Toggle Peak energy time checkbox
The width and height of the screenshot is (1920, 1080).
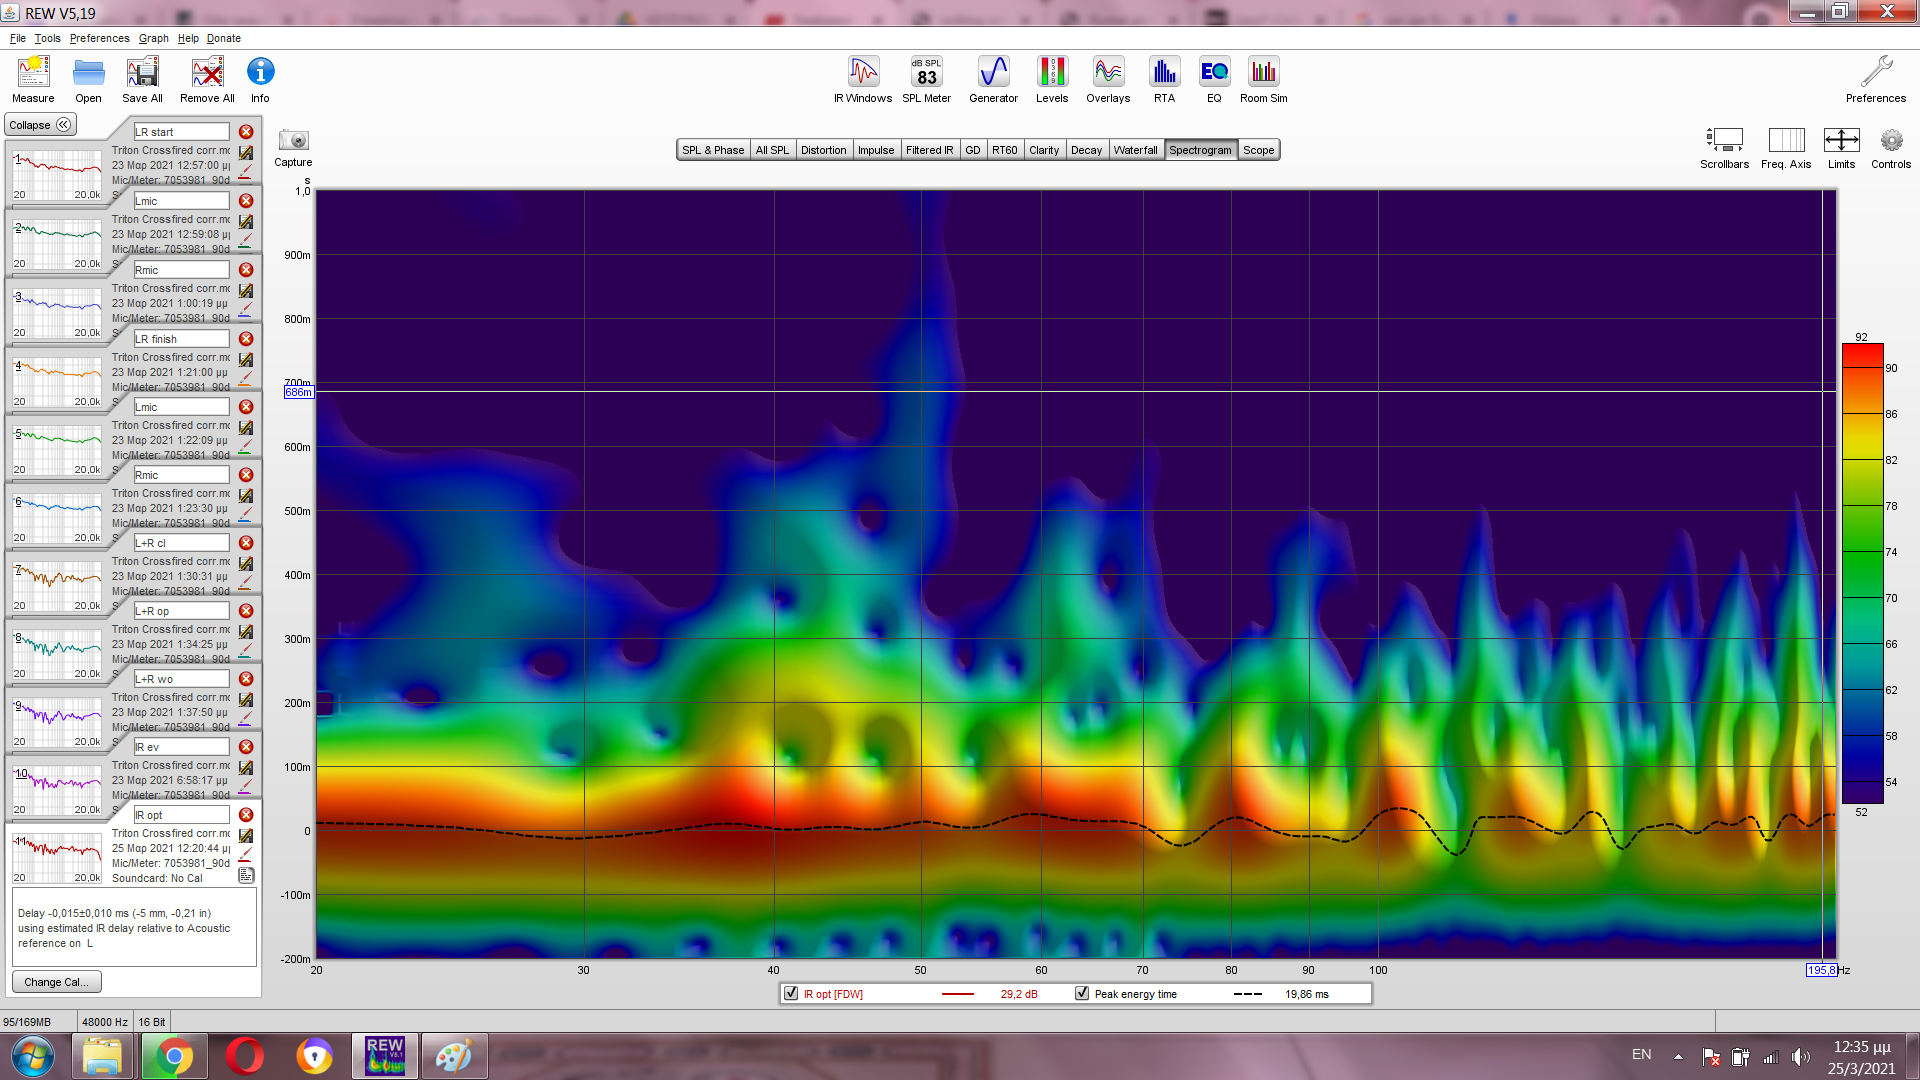click(x=1082, y=993)
